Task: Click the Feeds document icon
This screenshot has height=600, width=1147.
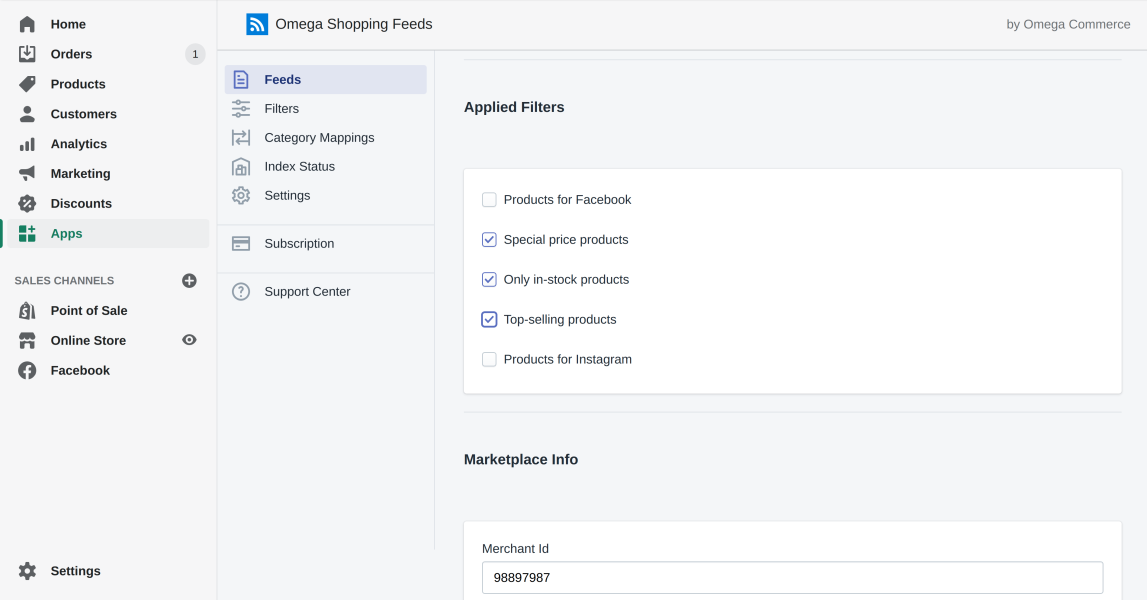Action: 241,80
